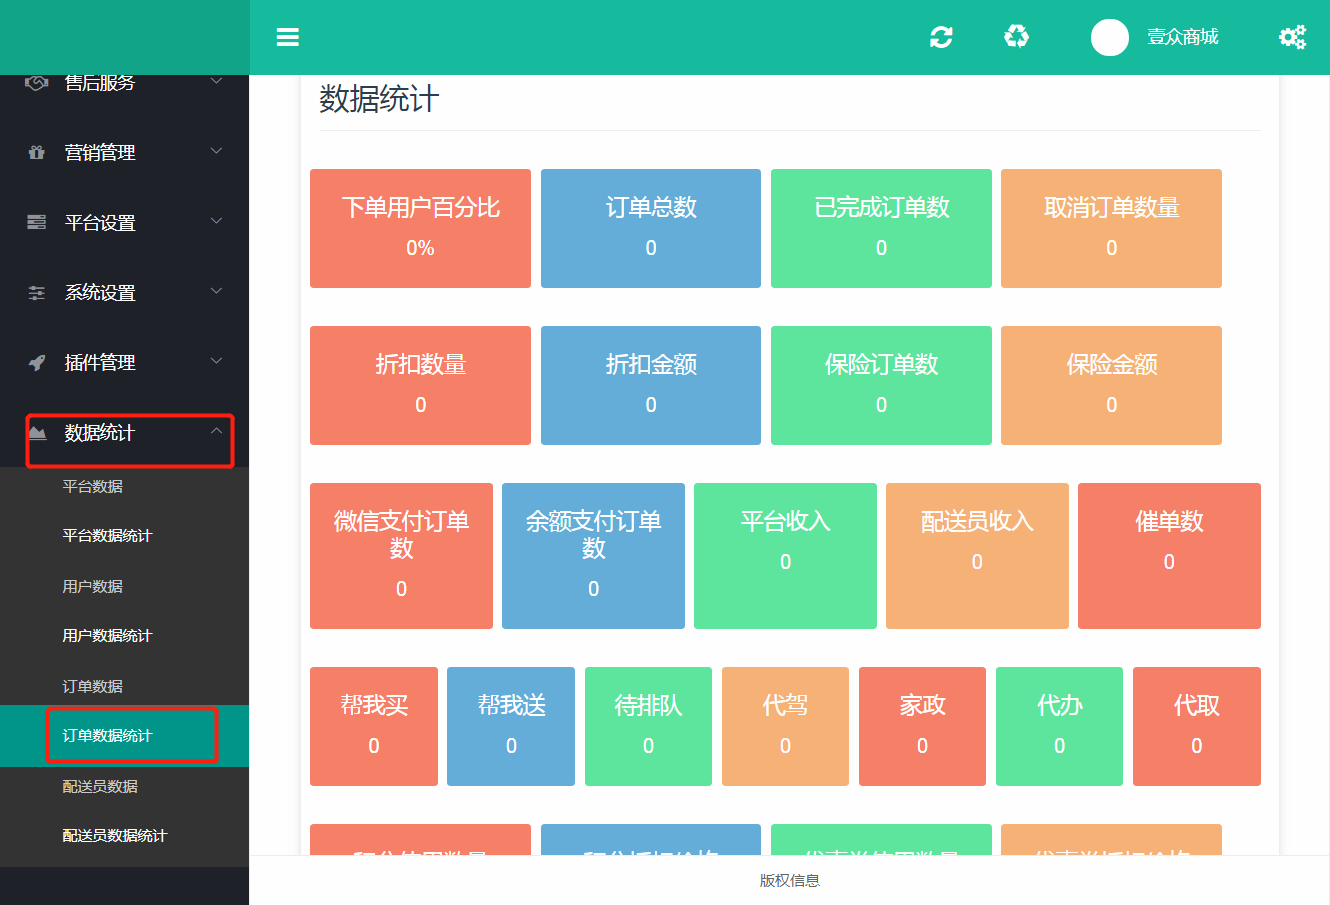Expand the 营销管理 menu chevron

(216, 151)
